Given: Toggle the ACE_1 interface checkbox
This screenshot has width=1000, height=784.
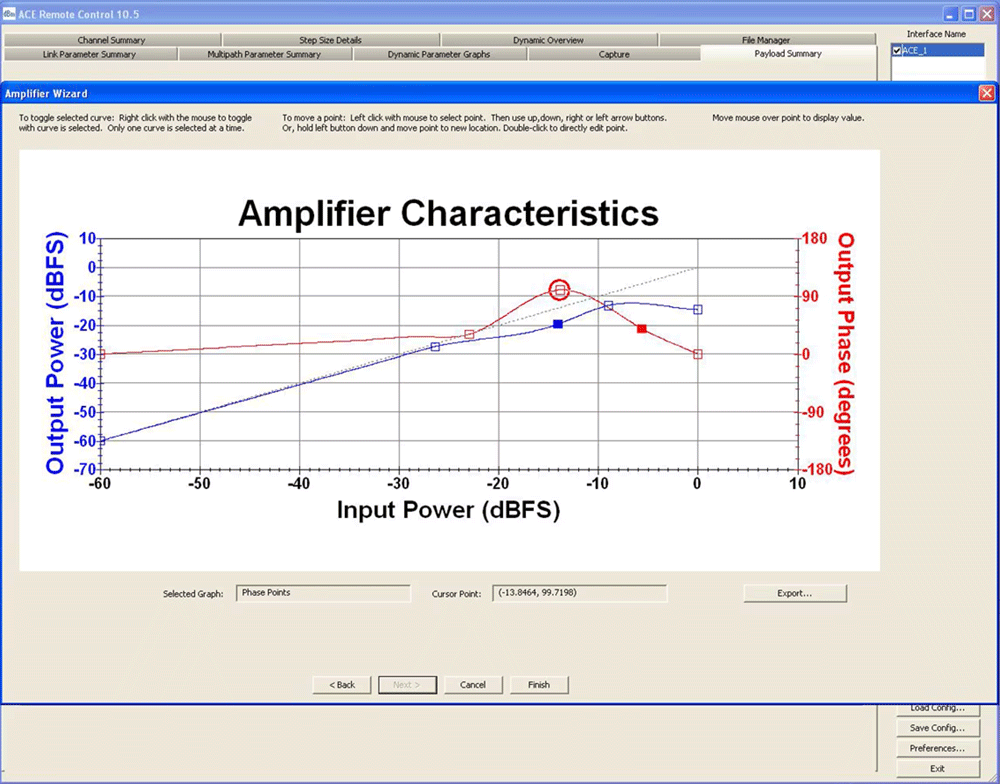Looking at the screenshot, I should tap(897, 50).
